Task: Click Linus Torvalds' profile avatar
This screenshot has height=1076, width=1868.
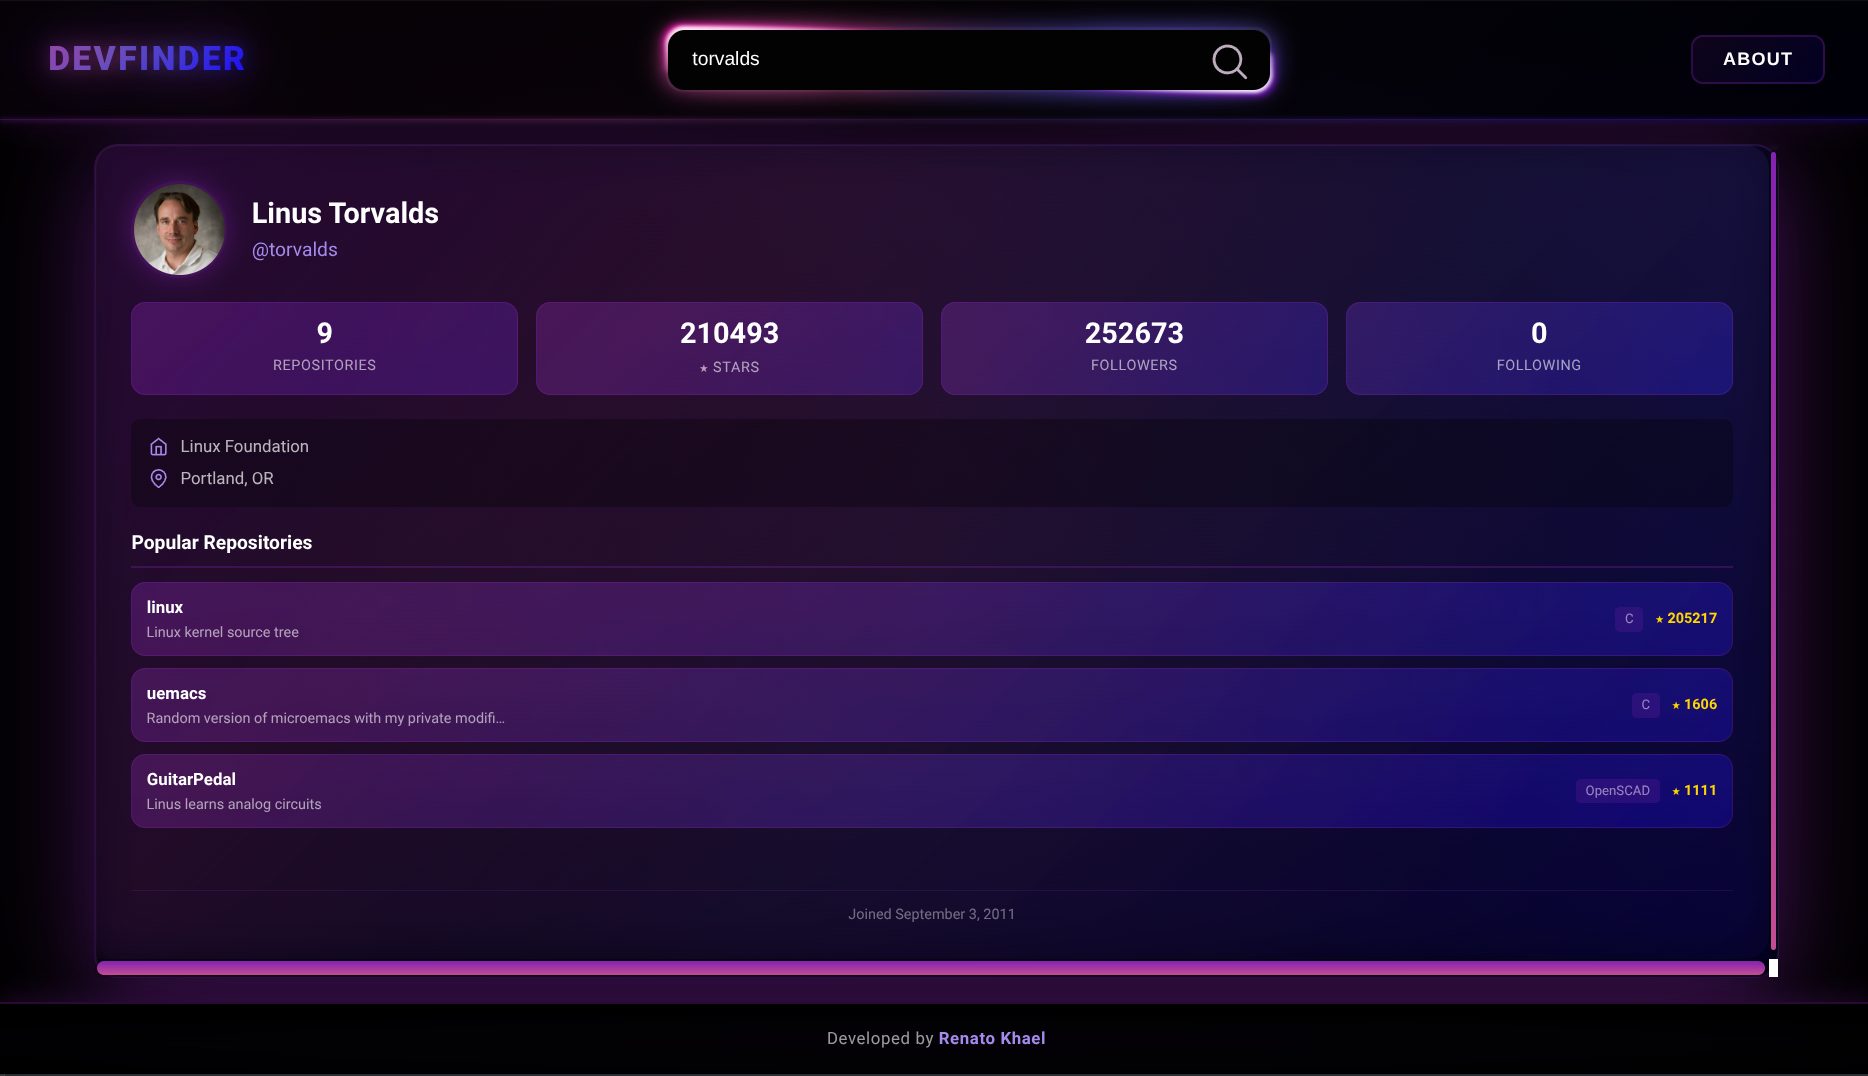Action: (180, 230)
